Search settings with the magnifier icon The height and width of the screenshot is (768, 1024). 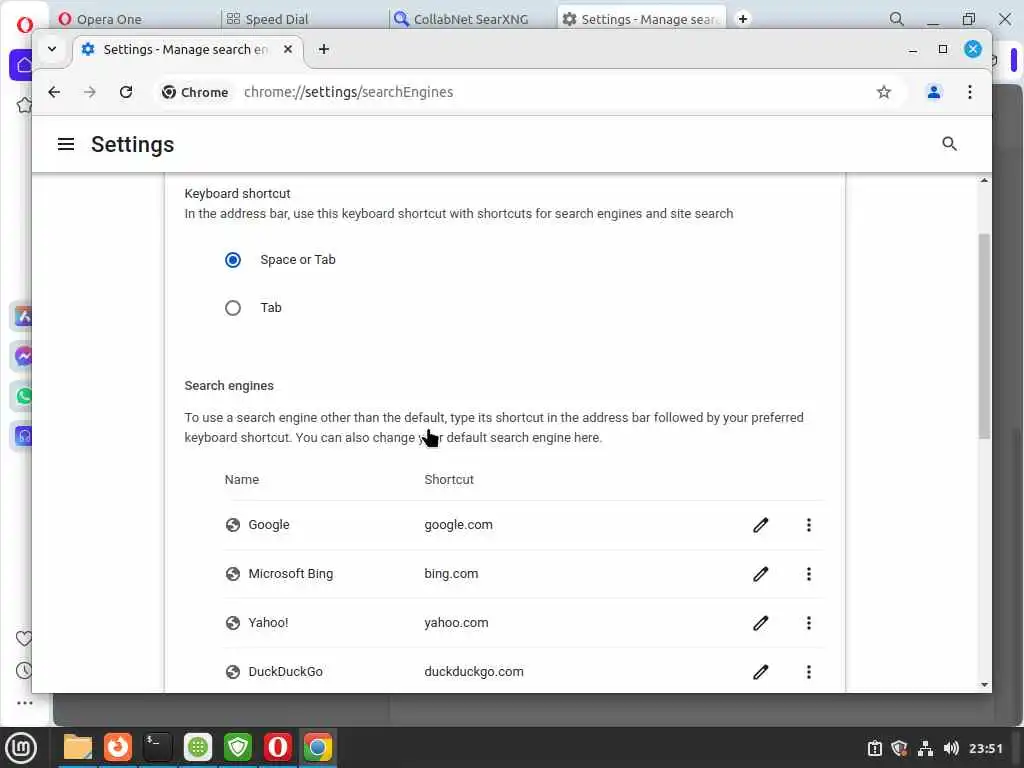tap(949, 144)
